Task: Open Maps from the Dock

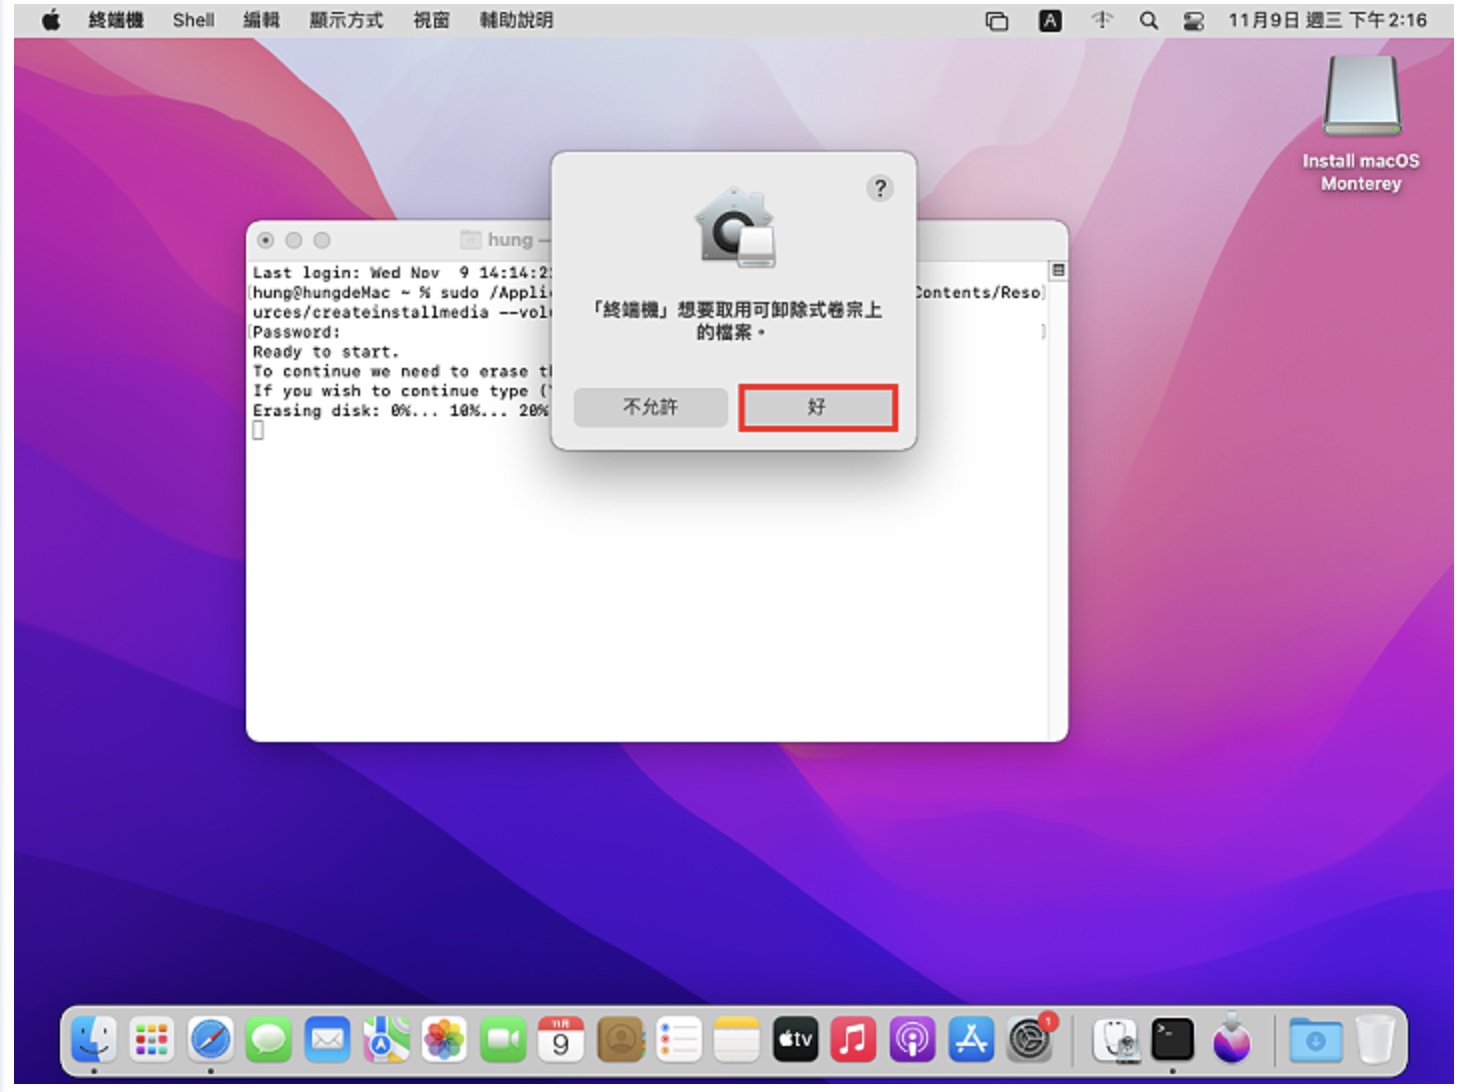Action: pos(386,1040)
